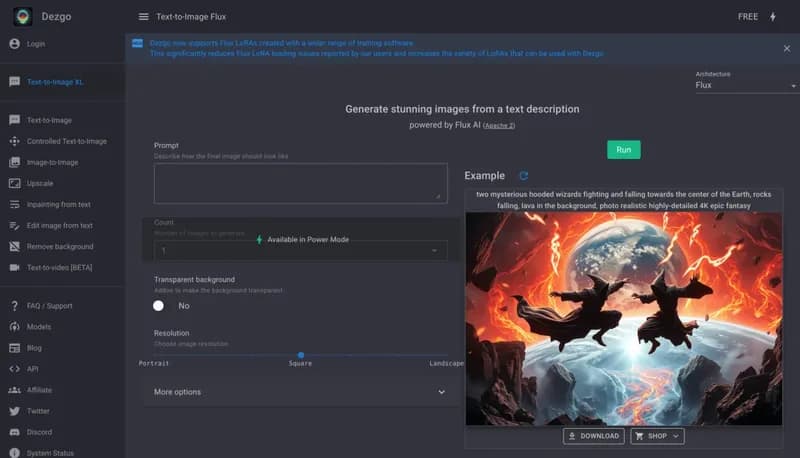Click the Upscale icon
This screenshot has width=800, height=458.
coord(14,183)
